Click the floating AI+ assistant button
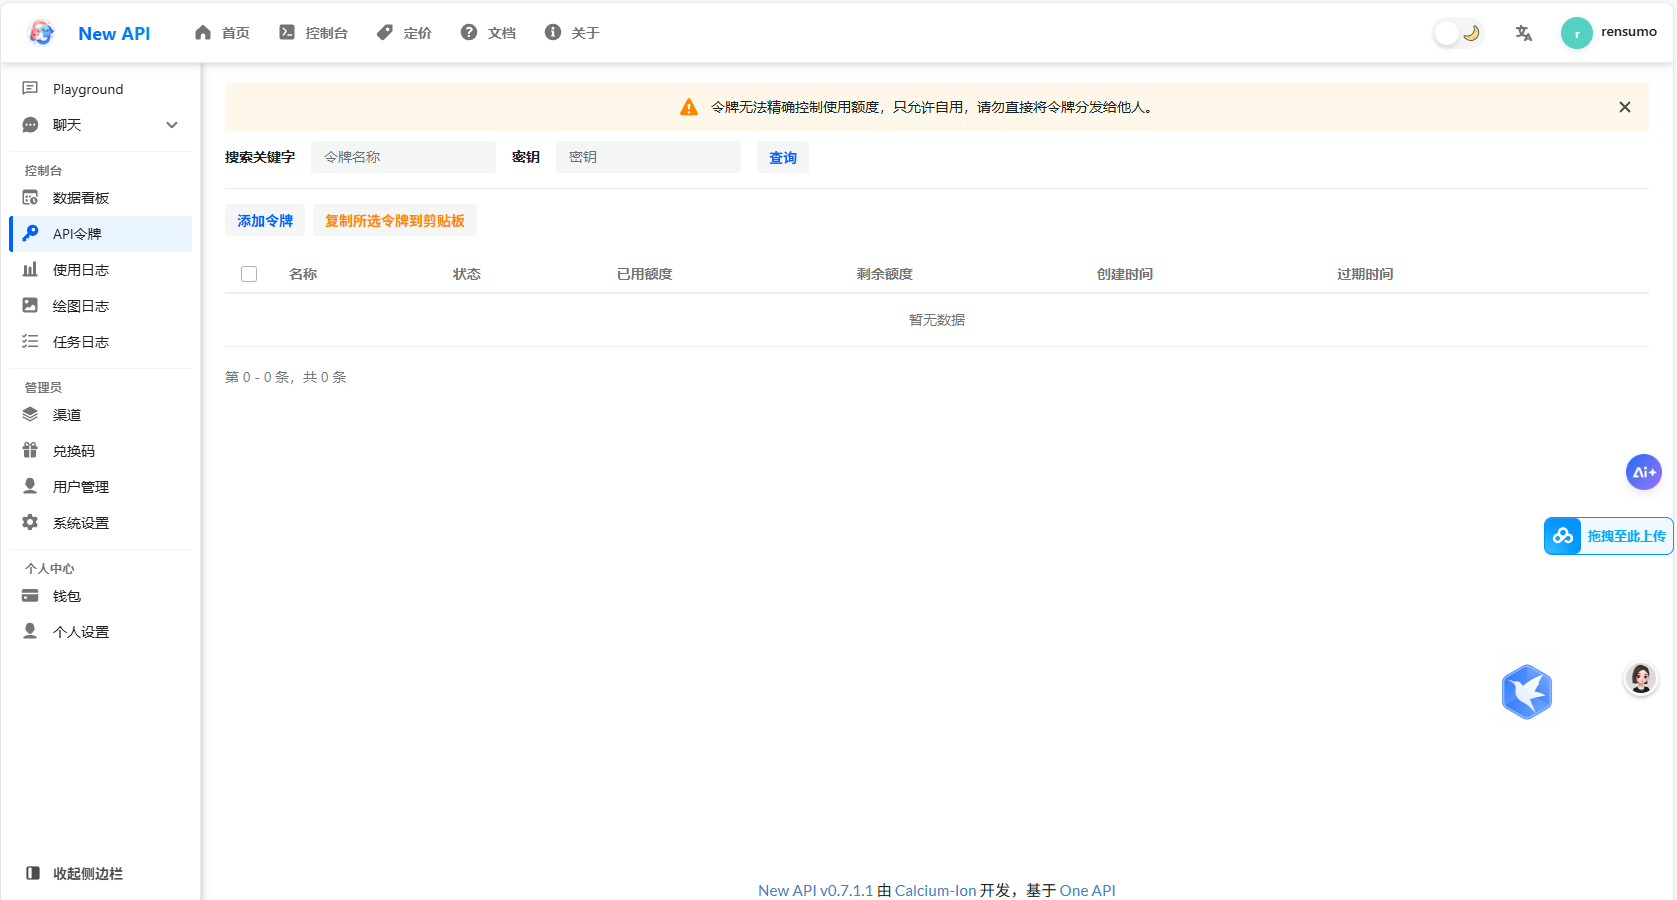 [1643, 472]
